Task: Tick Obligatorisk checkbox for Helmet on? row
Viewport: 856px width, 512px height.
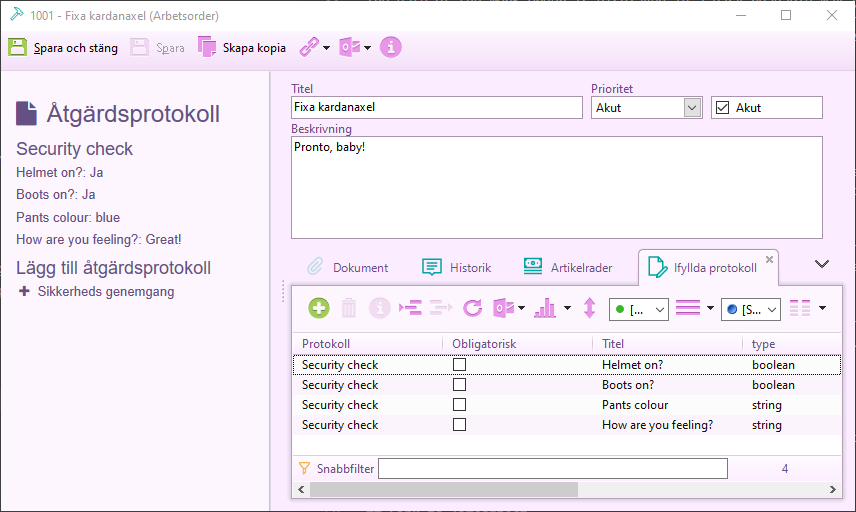Action: (x=460, y=365)
